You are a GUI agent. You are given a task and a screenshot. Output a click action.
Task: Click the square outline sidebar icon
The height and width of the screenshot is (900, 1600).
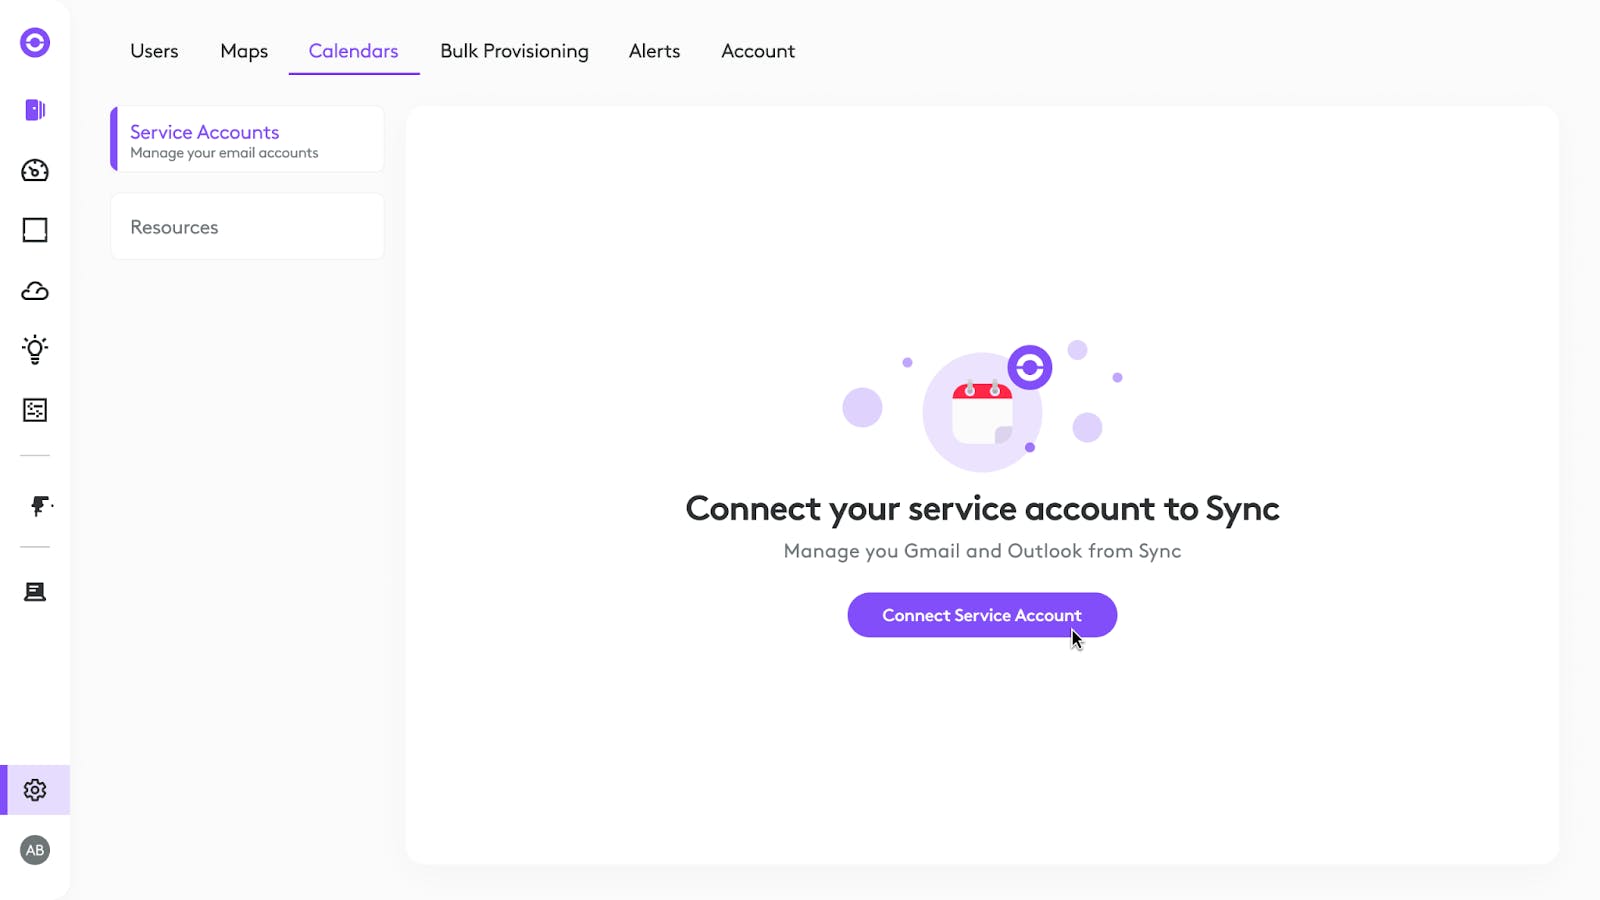point(35,230)
